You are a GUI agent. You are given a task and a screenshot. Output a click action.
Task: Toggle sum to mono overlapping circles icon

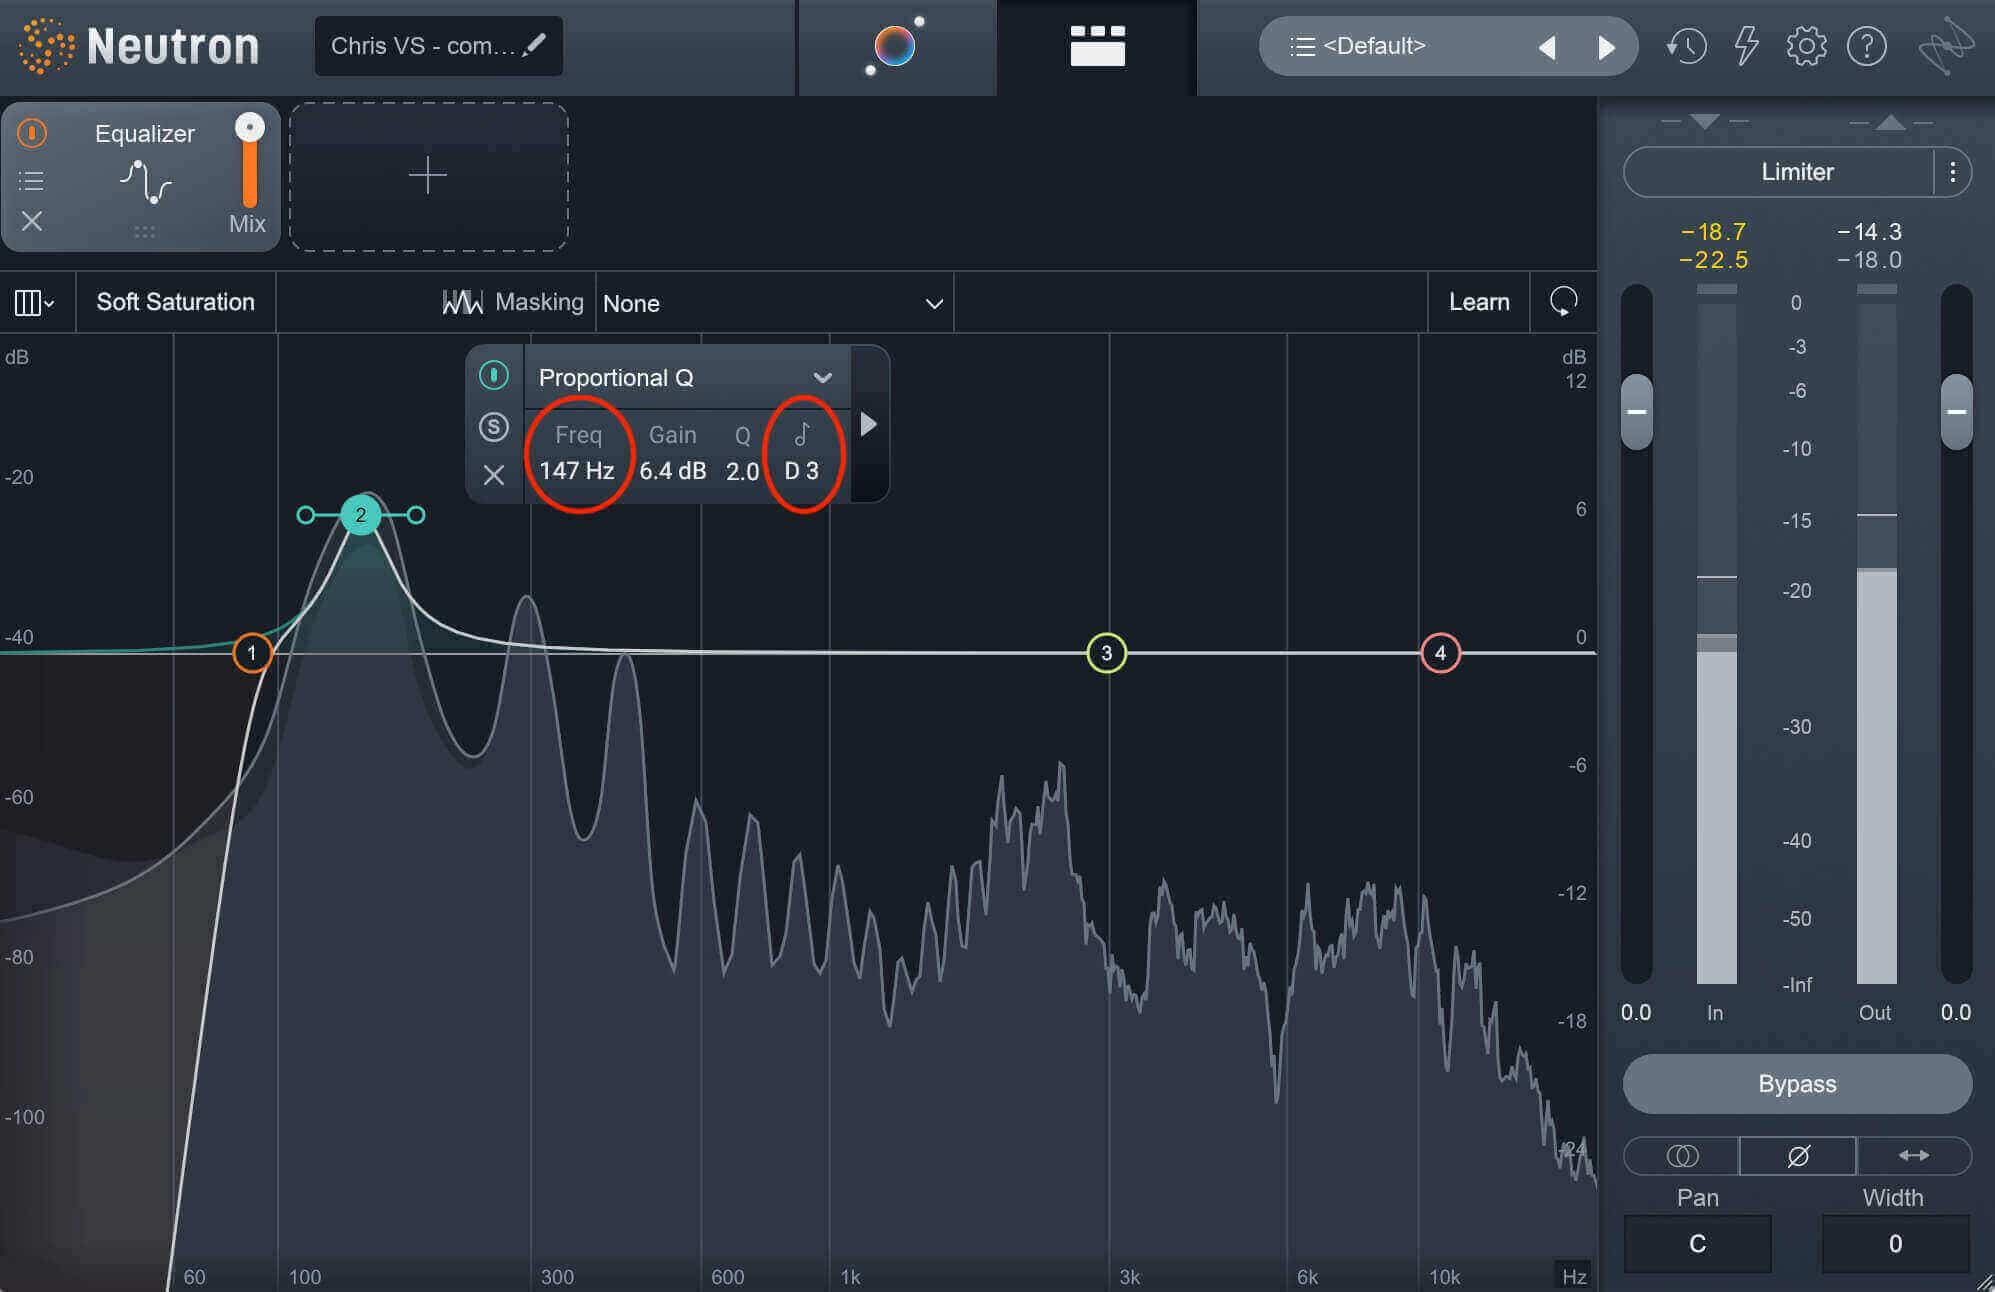[x=1682, y=1156]
